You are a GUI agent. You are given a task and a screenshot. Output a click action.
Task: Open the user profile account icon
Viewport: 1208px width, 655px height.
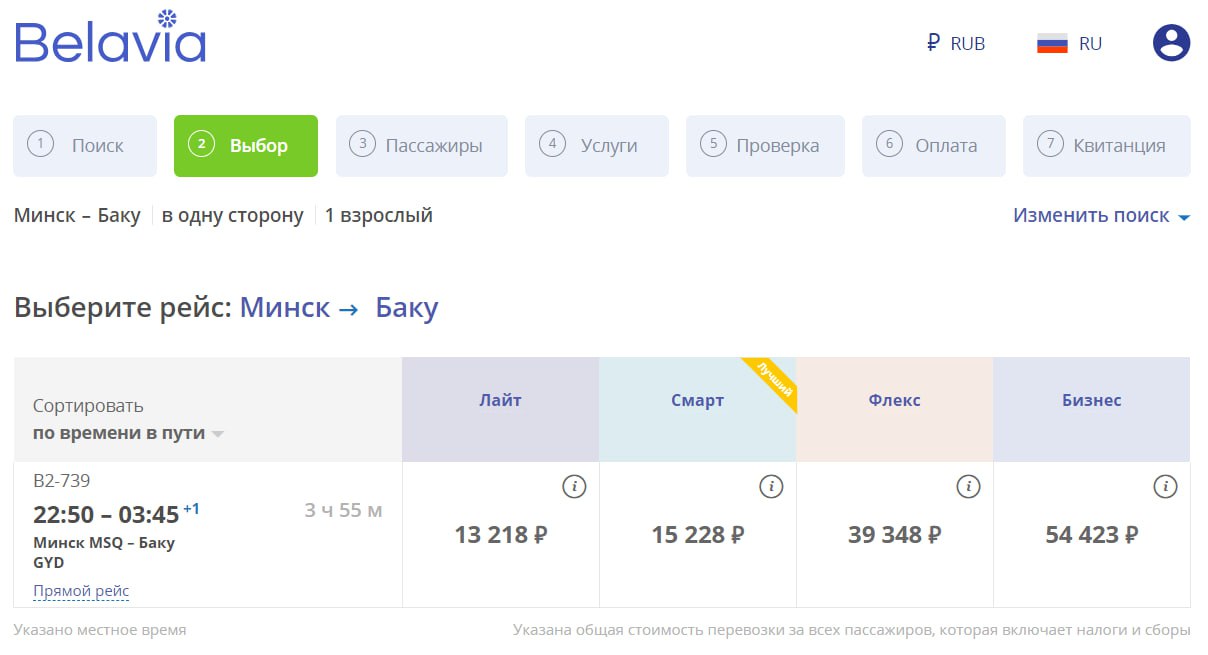(1171, 43)
